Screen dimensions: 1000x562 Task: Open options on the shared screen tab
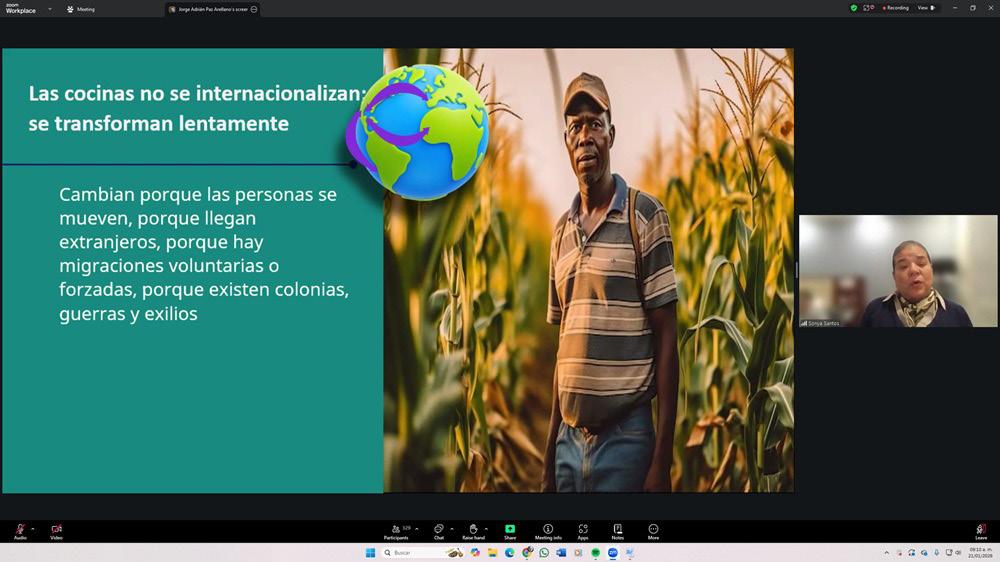coord(254,9)
